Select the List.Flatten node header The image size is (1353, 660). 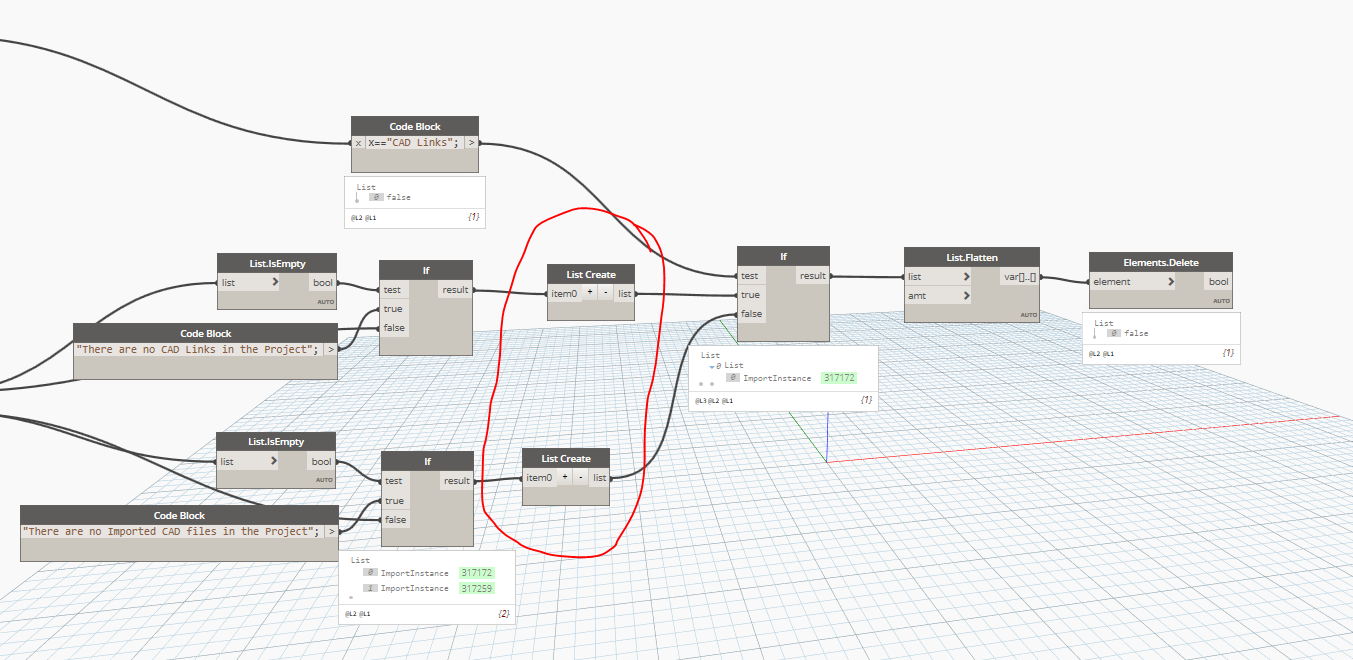(971, 258)
